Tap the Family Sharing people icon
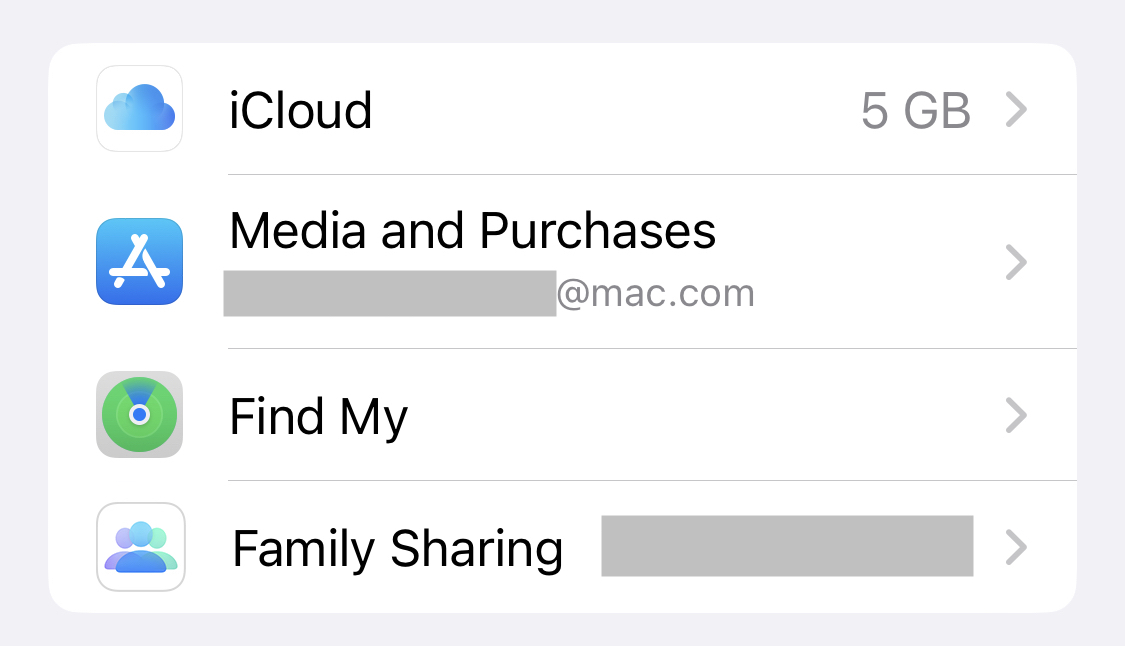 coord(141,547)
